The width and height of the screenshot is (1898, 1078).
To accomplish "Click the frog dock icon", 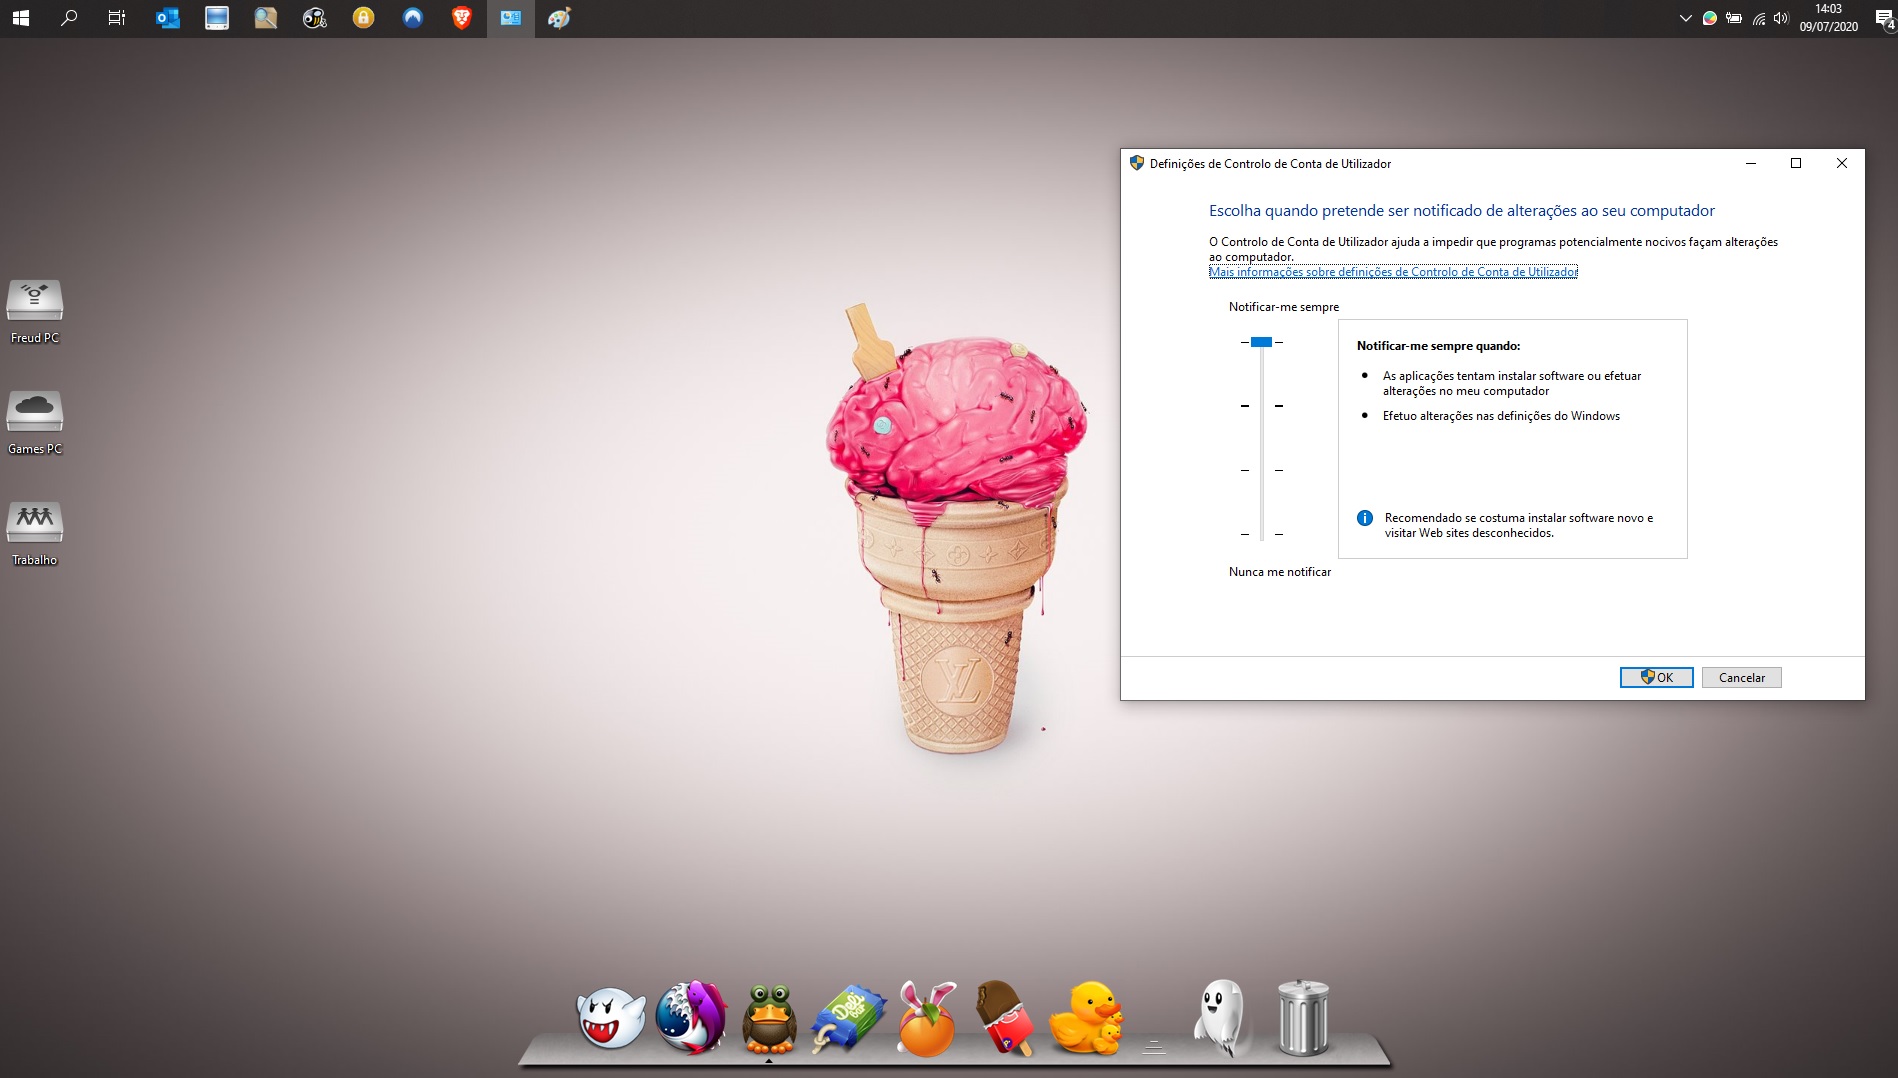I will (769, 1018).
